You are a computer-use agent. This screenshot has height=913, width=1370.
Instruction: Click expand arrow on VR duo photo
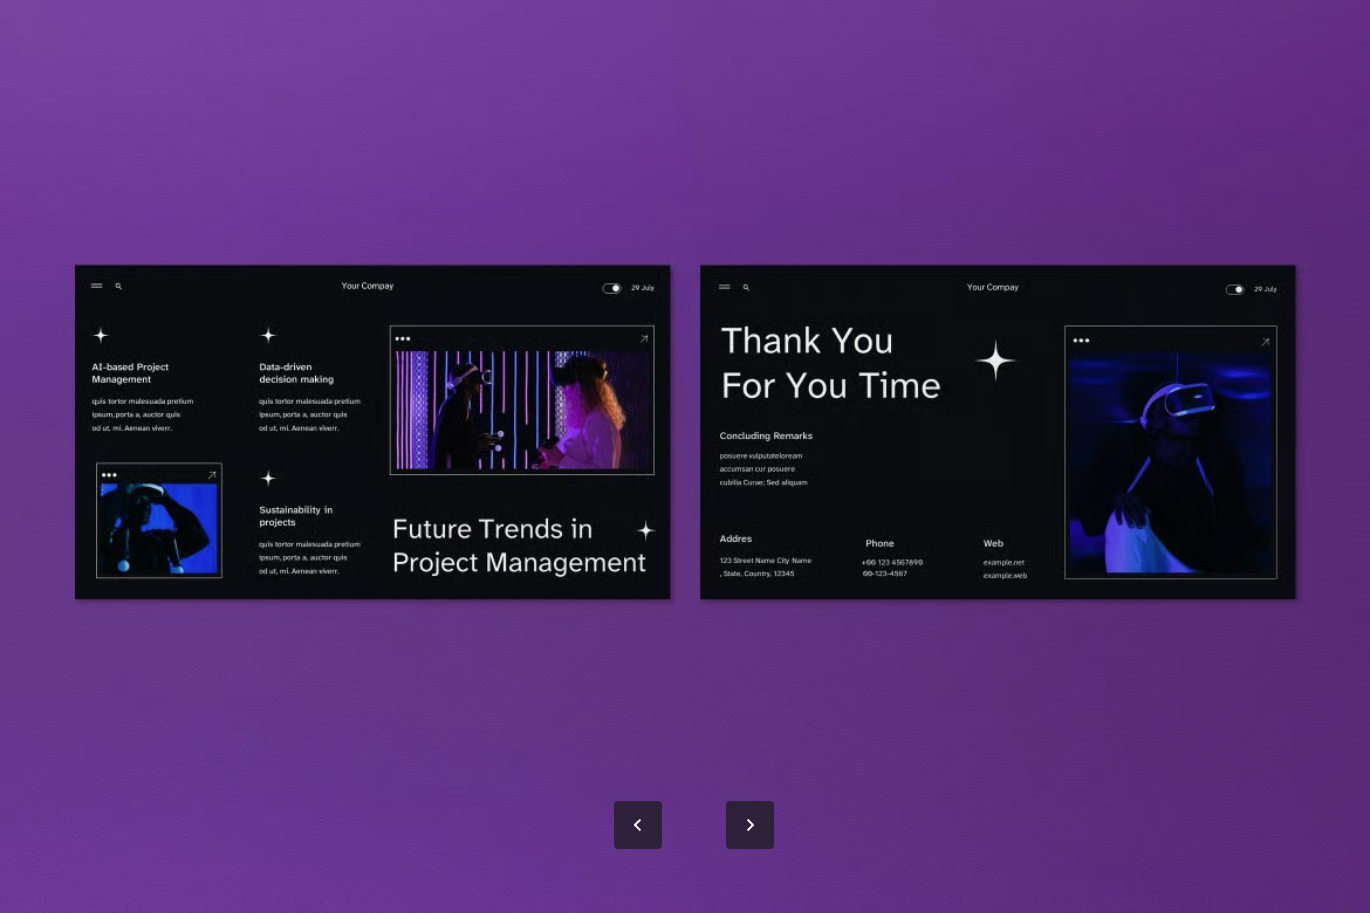tap(644, 339)
